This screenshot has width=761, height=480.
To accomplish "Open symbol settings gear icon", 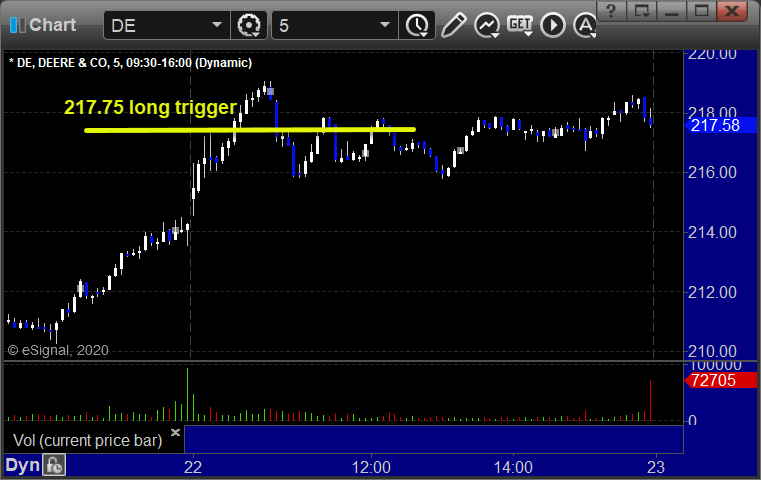I will pyautogui.click(x=249, y=25).
